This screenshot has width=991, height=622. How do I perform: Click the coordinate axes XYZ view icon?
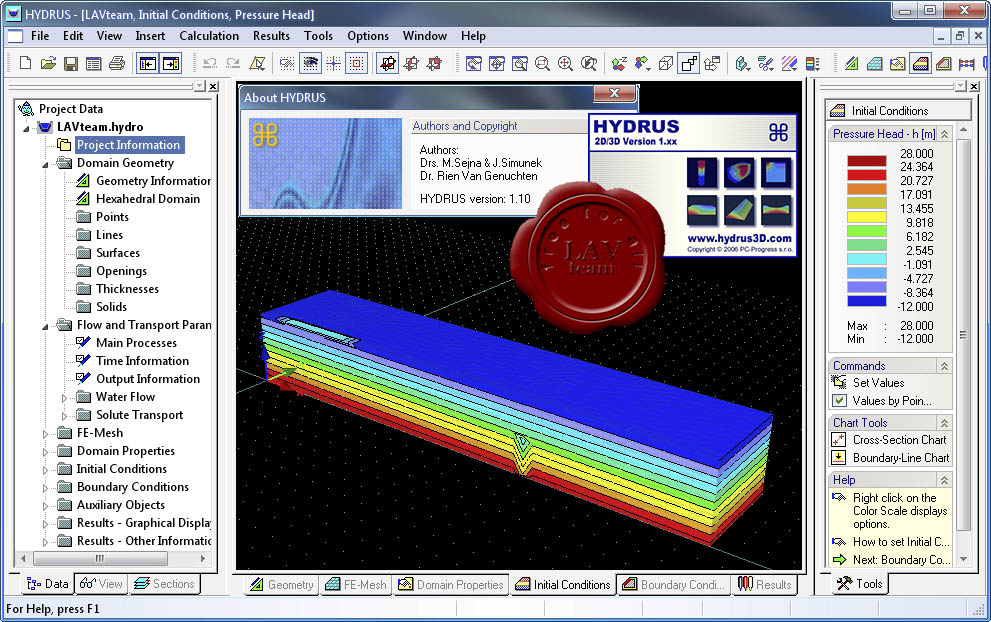click(x=619, y=63)
